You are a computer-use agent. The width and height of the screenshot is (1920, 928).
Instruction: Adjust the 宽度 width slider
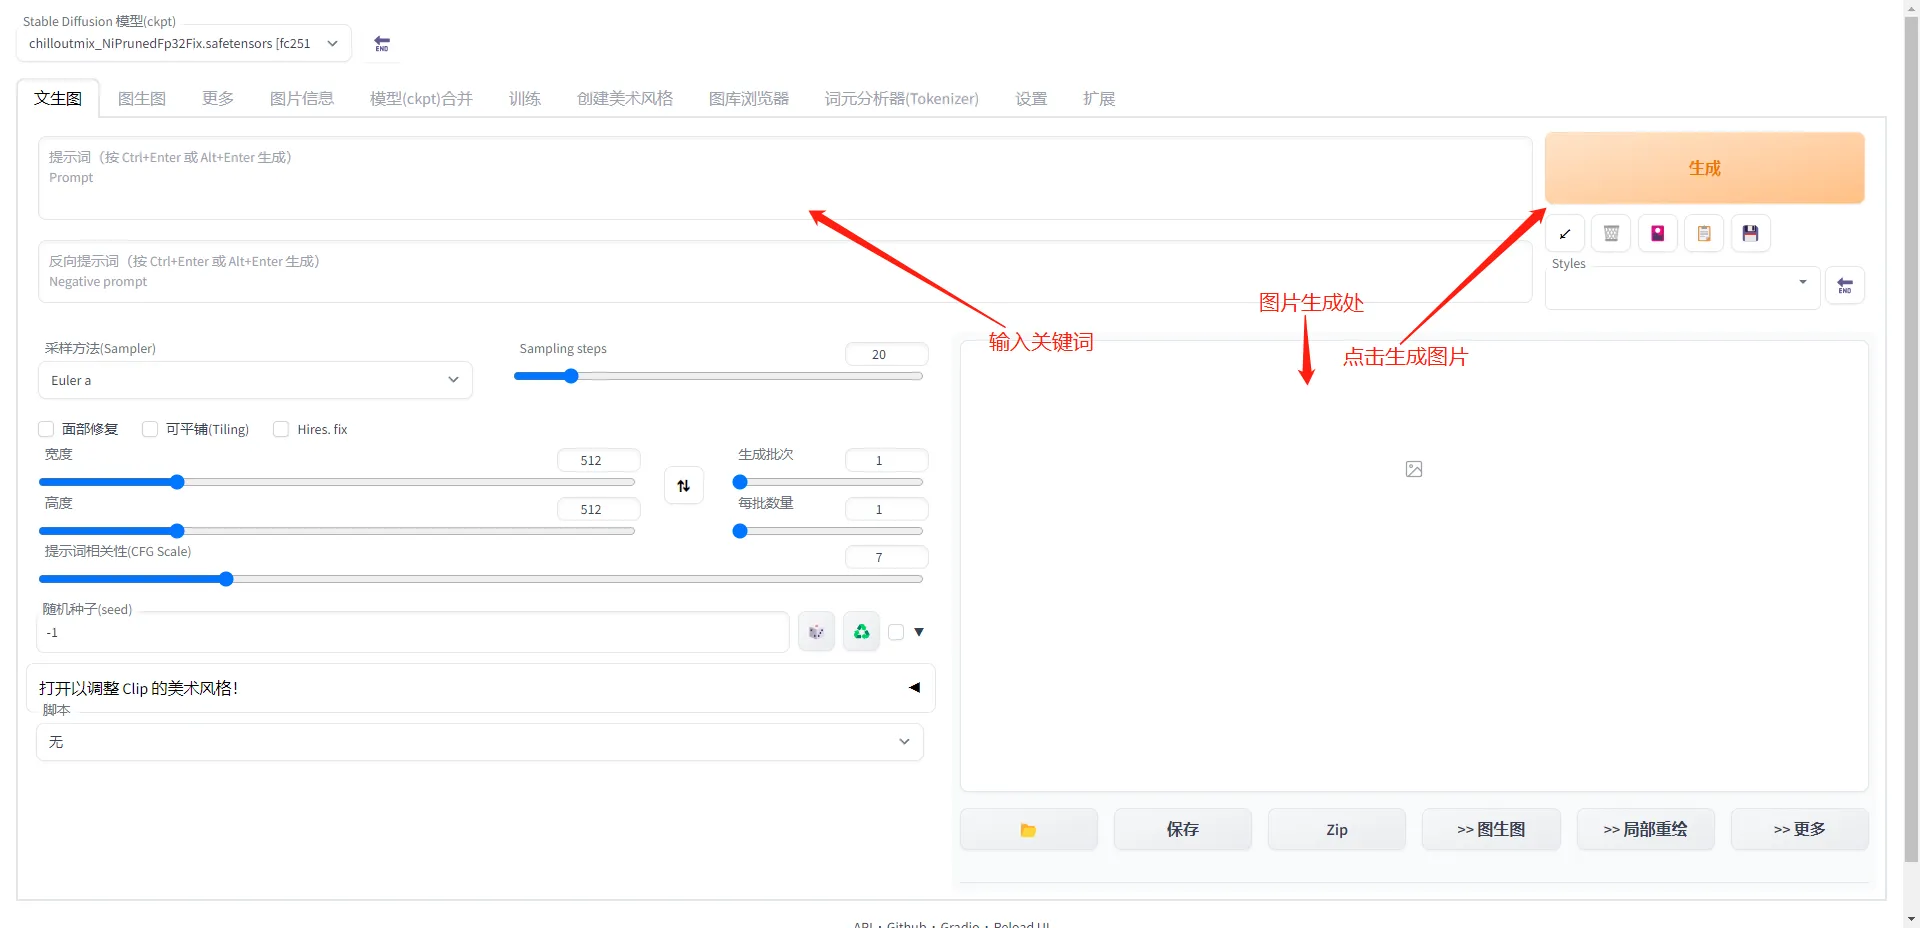tap(337, 482)
